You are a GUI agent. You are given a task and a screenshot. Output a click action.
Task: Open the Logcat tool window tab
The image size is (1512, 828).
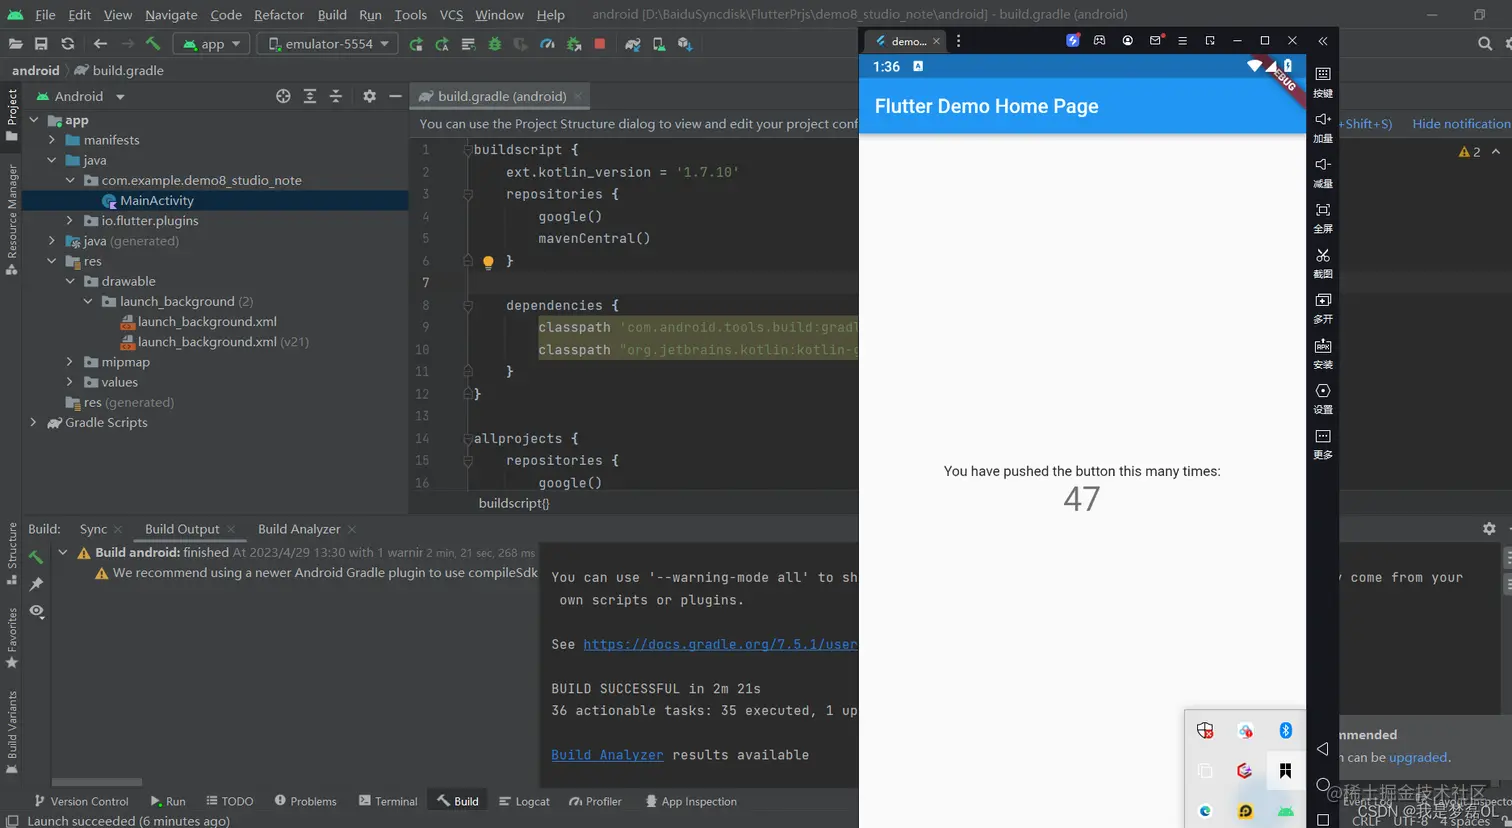524,801
